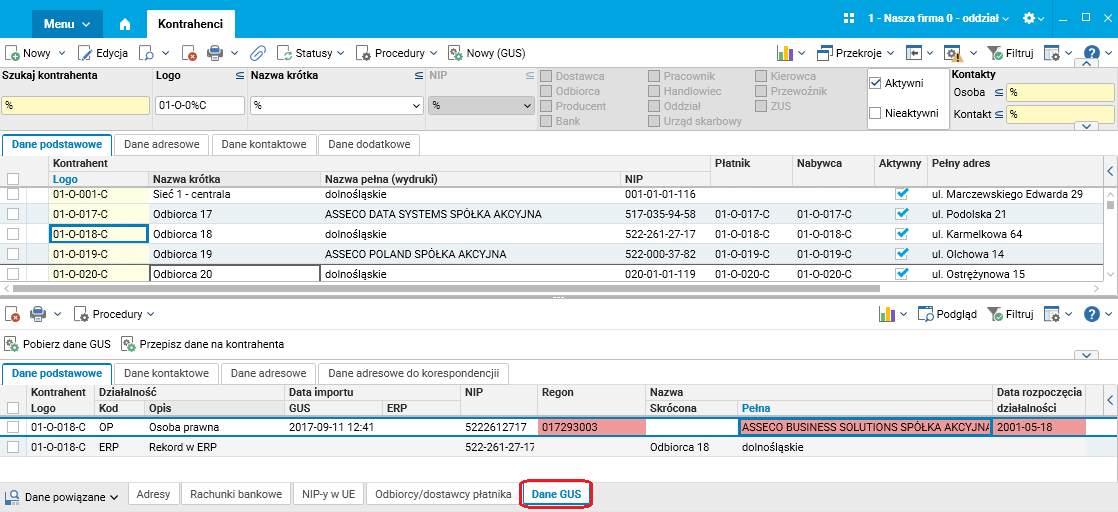Click Przepisz dane na kontrahenta
This screenshot has width=1118, height=512.
(202, 344)
